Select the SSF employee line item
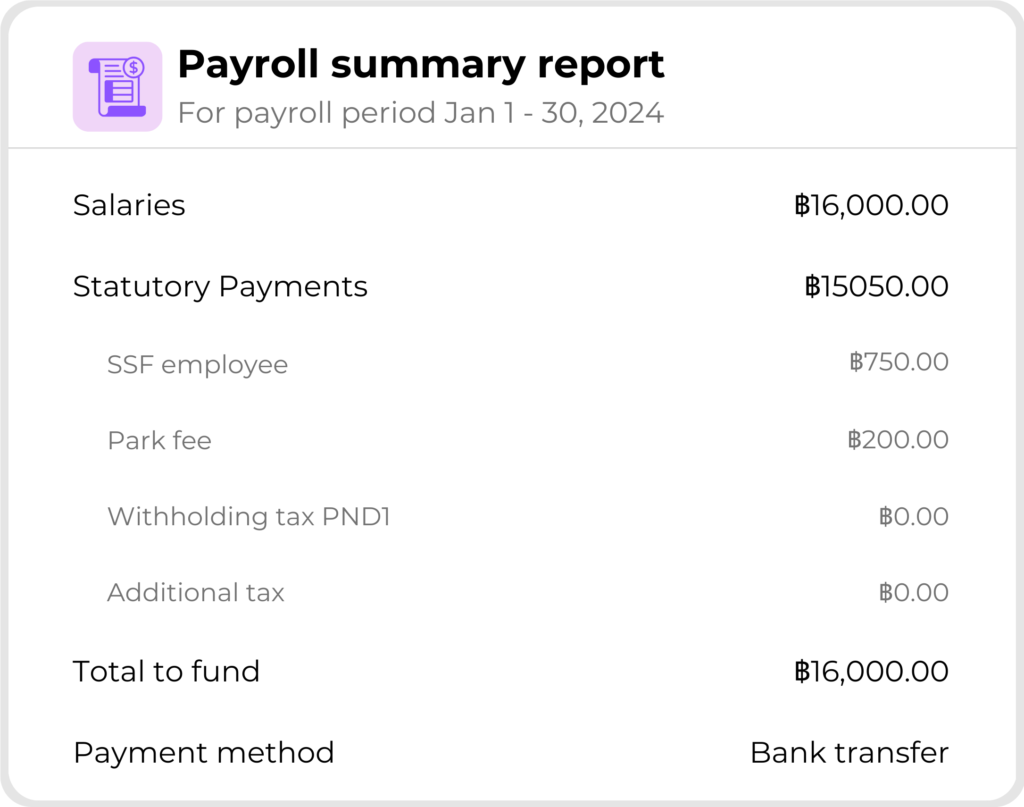 (x=197, y=365)
